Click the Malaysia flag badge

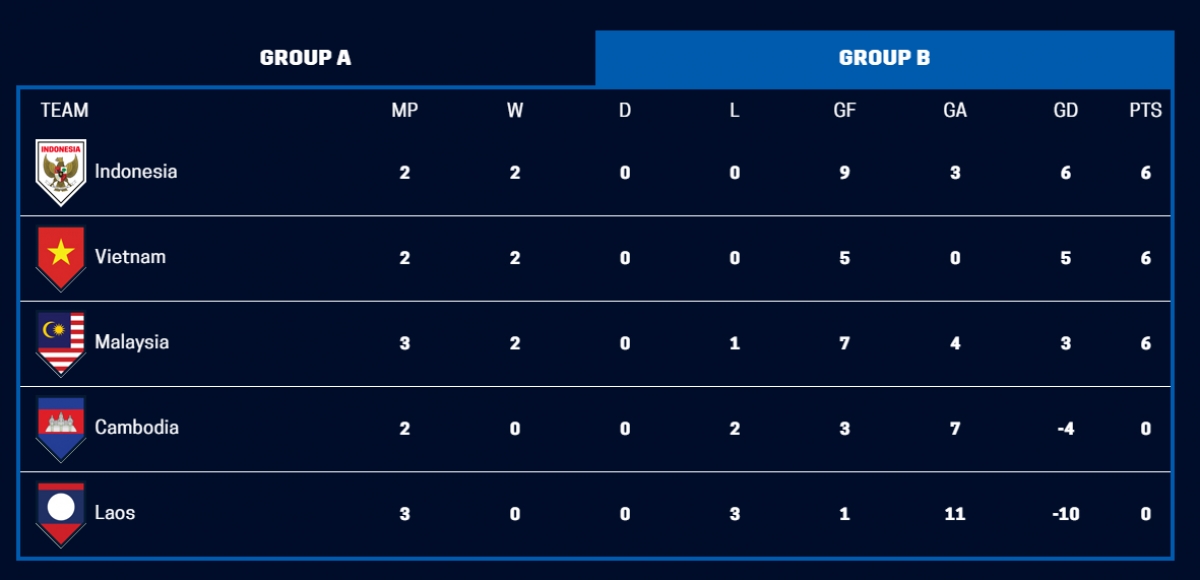click(x=61, y=342)
